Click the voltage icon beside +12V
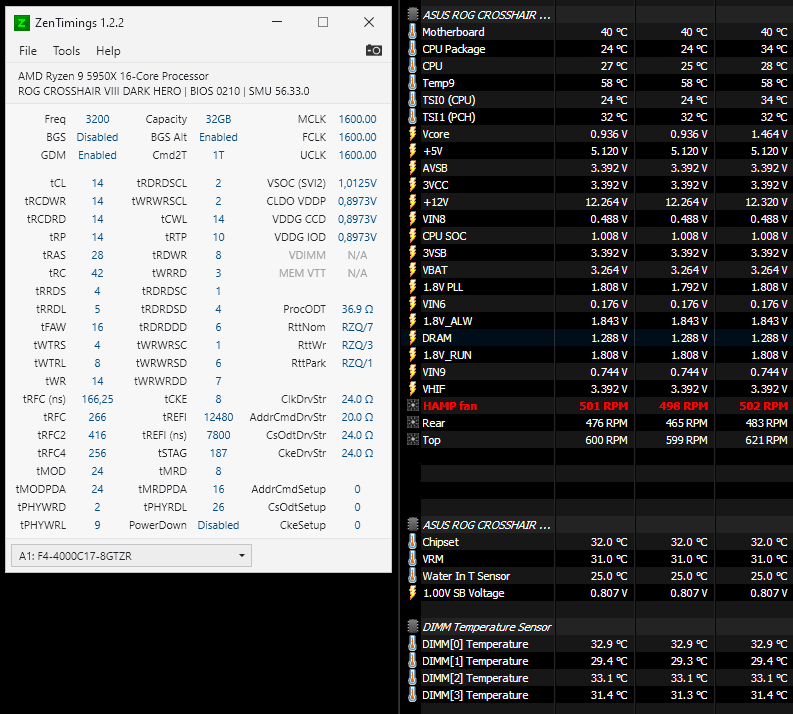 point(413,202)
